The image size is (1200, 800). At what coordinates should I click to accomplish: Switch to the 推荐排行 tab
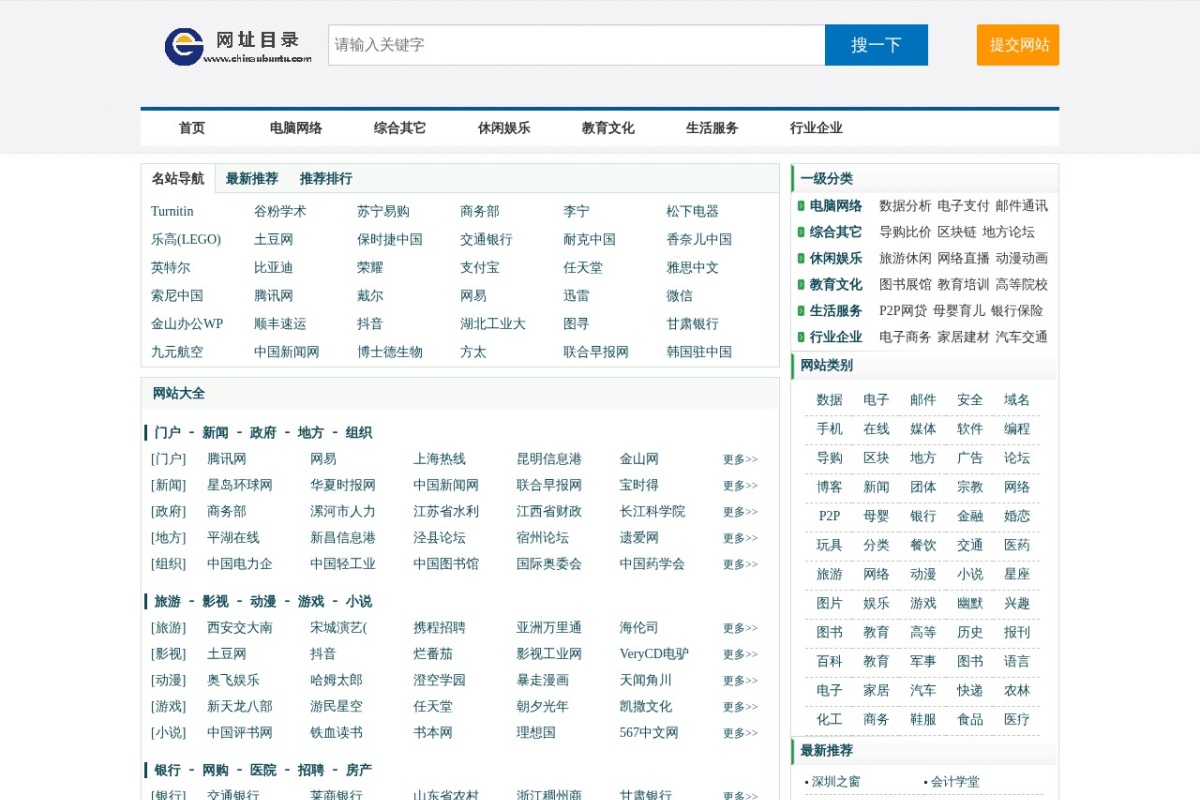point(326,179)
